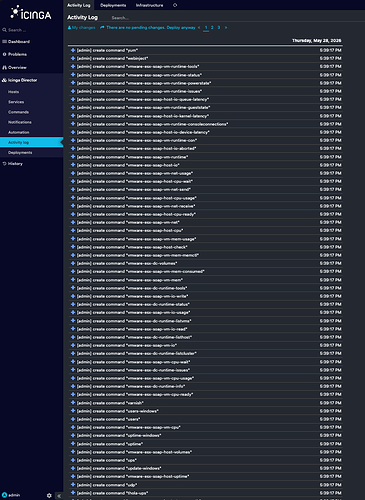Go to Hosts in Director
This screenshot has height=500, width=365.
click(14, 92)
